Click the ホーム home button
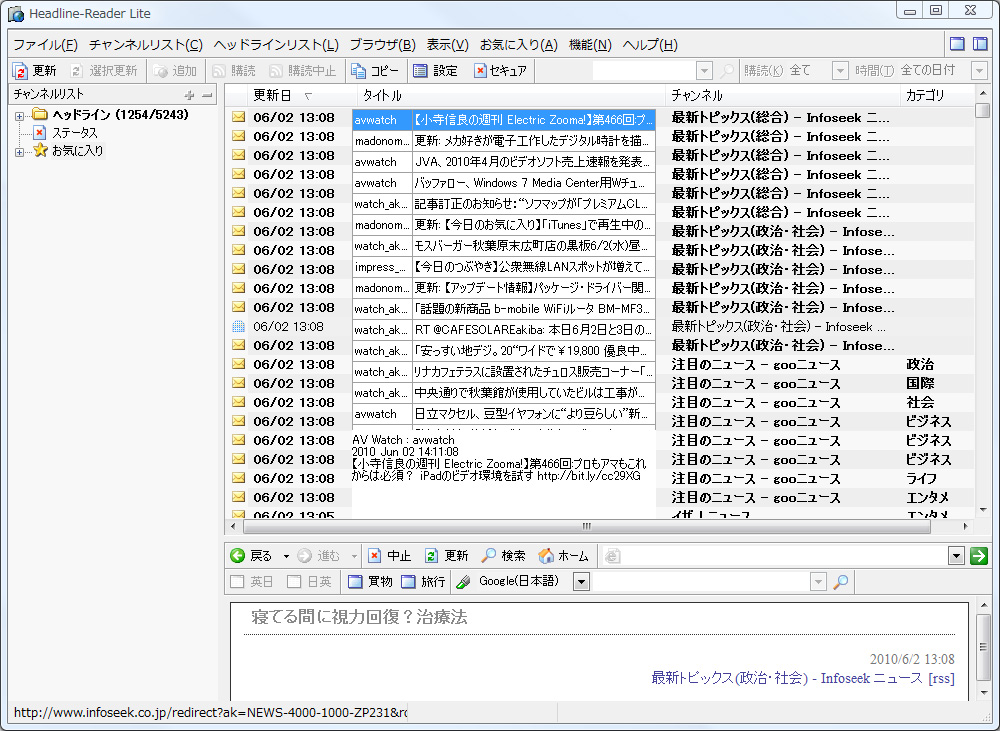1000x731 pixels. [564, 556]
